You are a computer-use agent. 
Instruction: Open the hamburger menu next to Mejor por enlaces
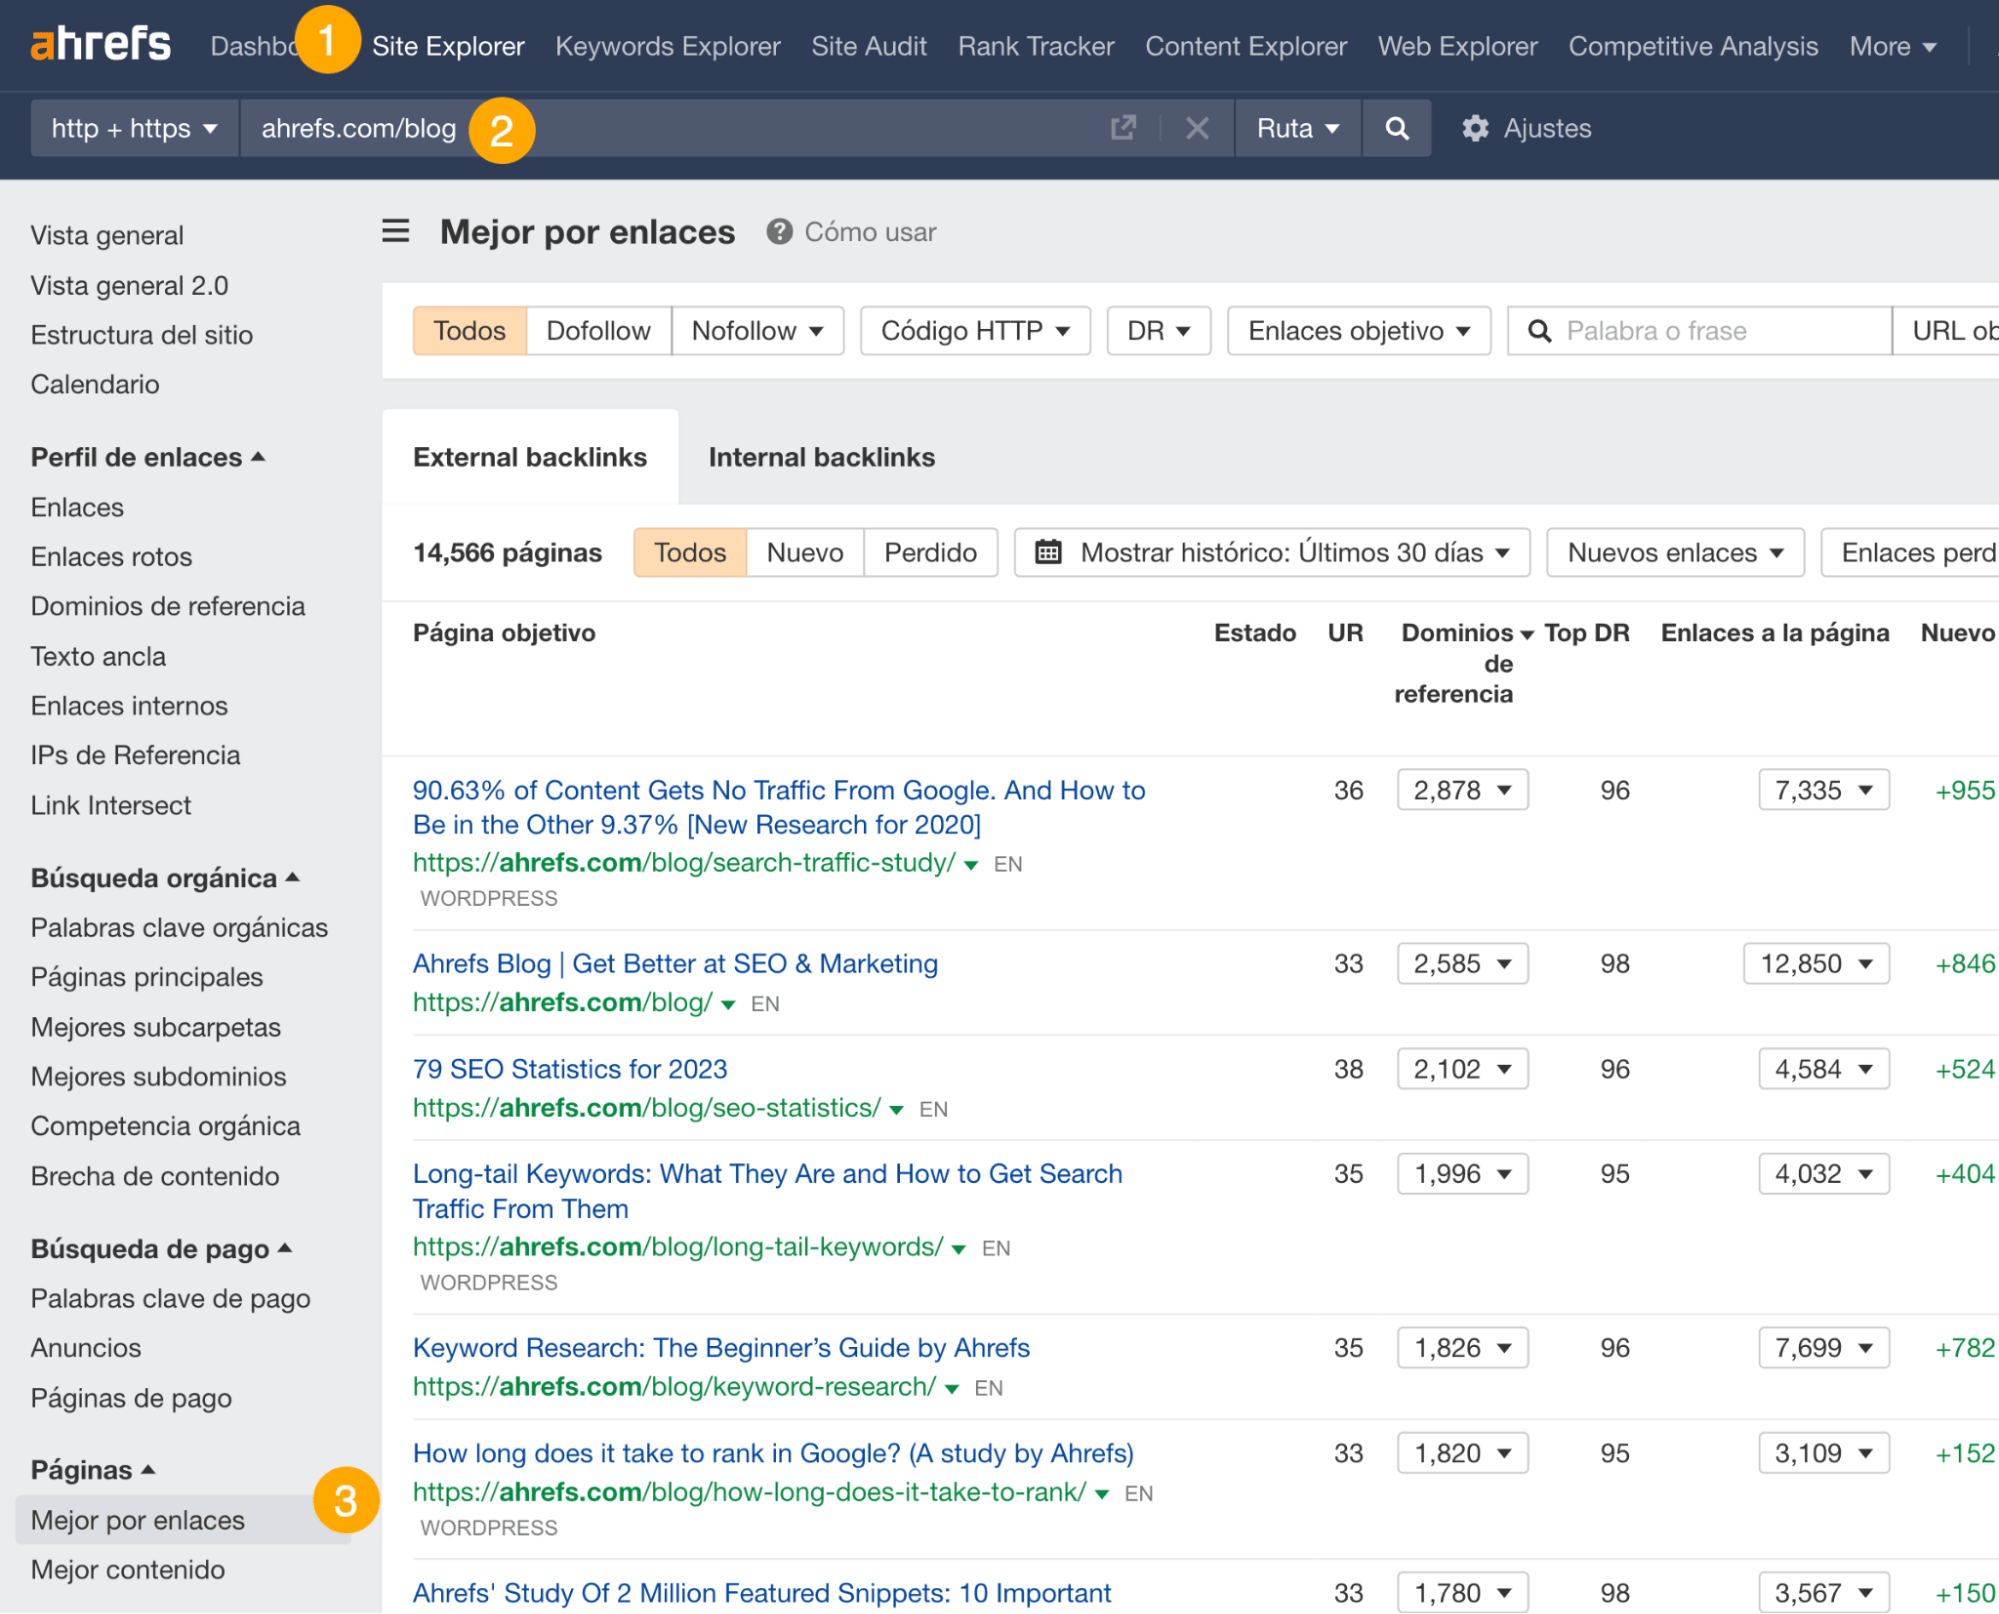click(395, 231)
